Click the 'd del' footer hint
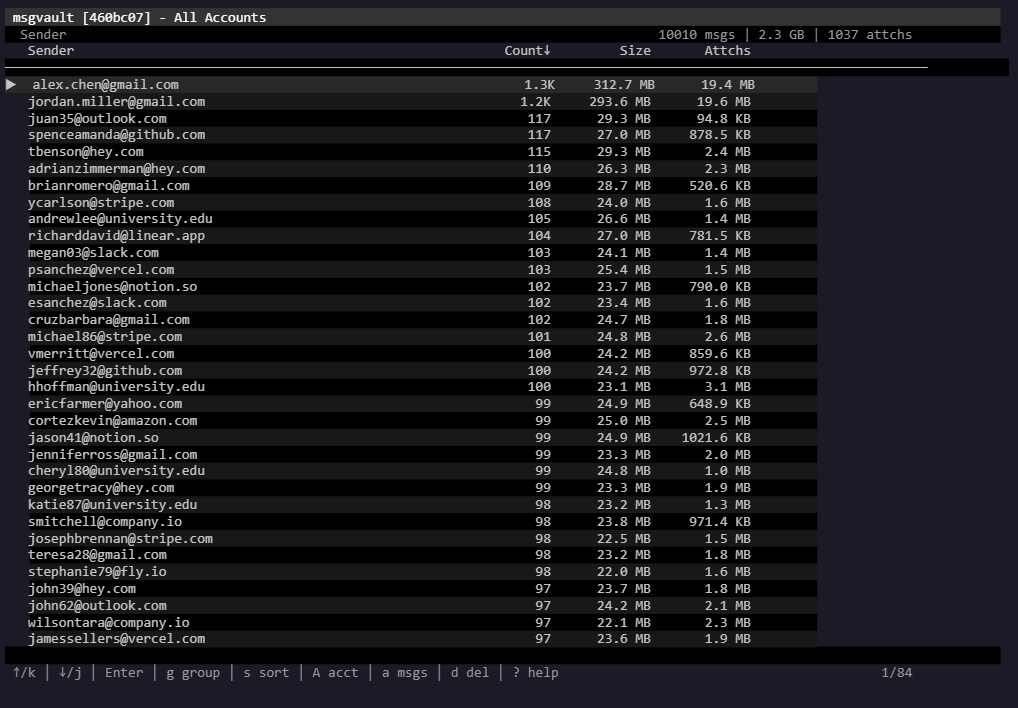 469,673
